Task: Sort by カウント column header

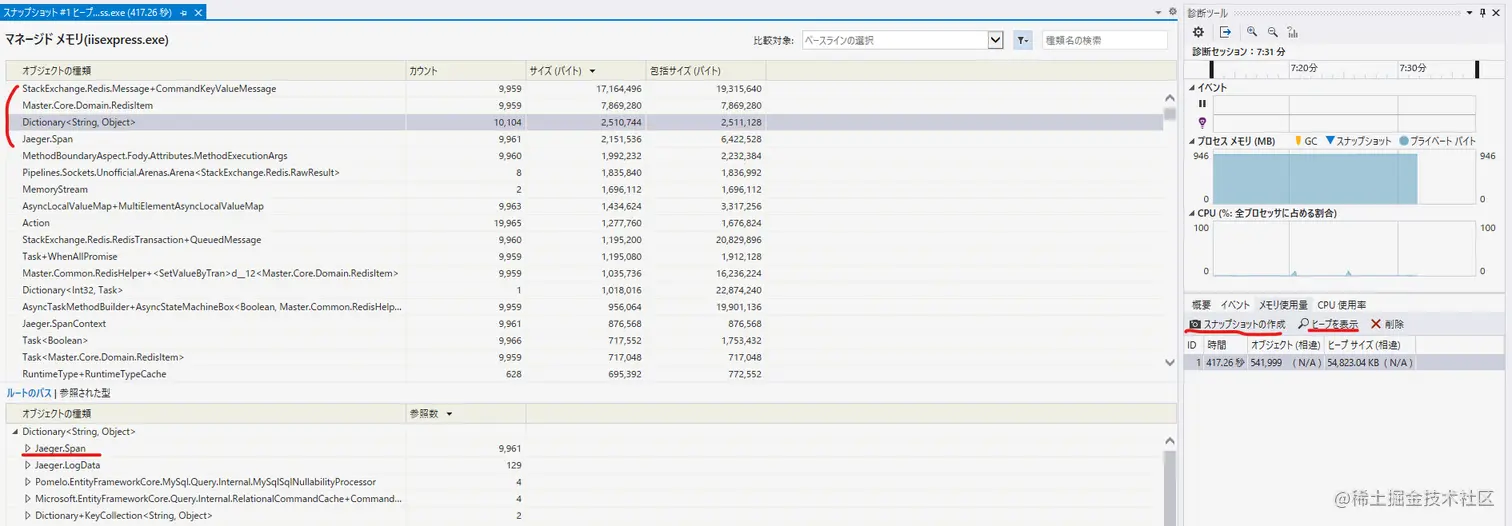Action: coord(466,71)
